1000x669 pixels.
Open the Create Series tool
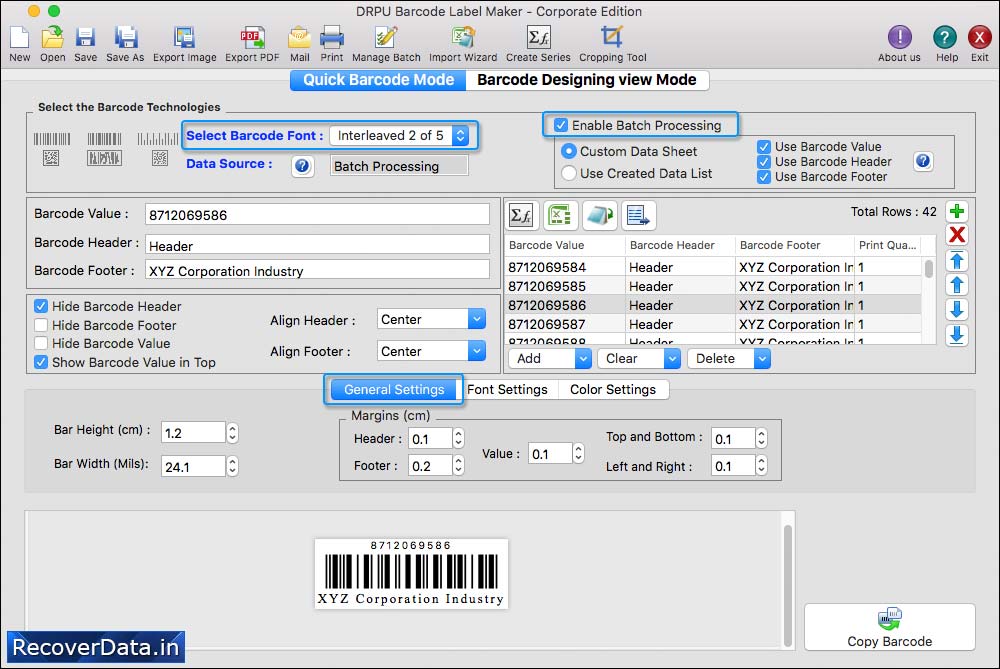[x=538, y=38]
